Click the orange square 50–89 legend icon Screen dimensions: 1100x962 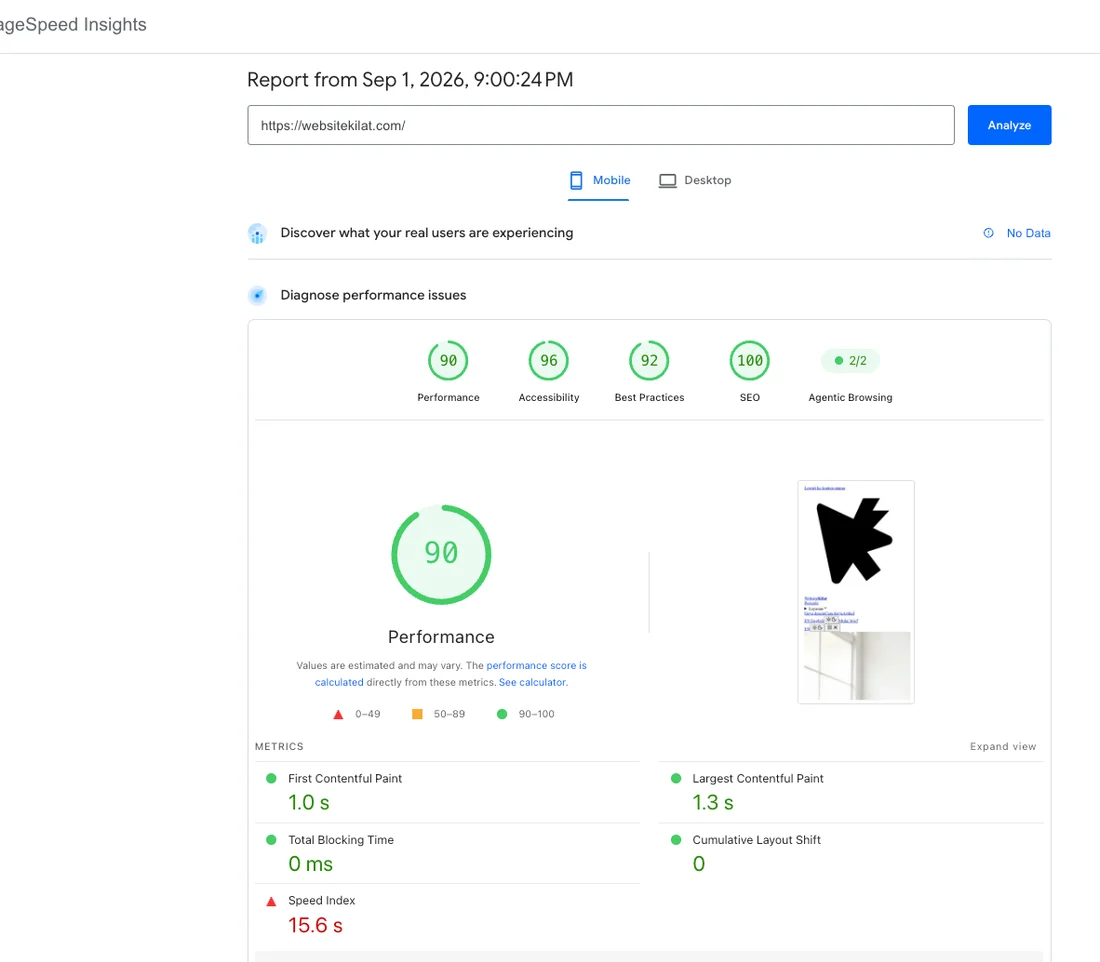(417, 714)
